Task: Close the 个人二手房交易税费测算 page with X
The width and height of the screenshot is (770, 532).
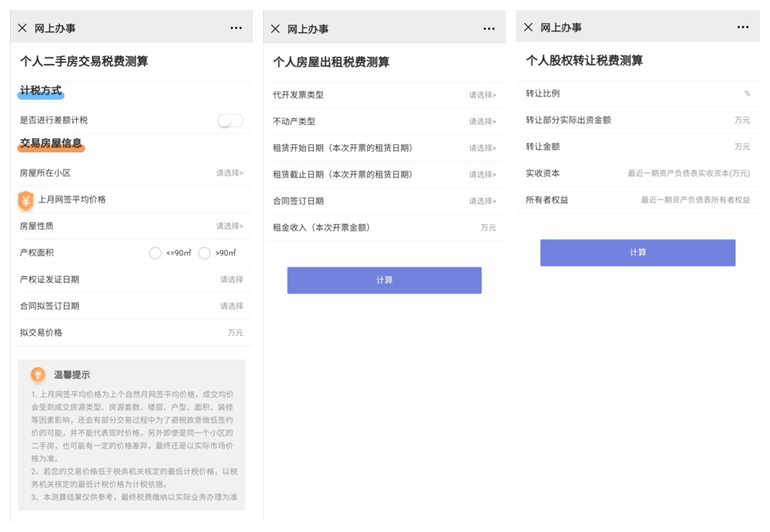Action: tap(22, 28)
